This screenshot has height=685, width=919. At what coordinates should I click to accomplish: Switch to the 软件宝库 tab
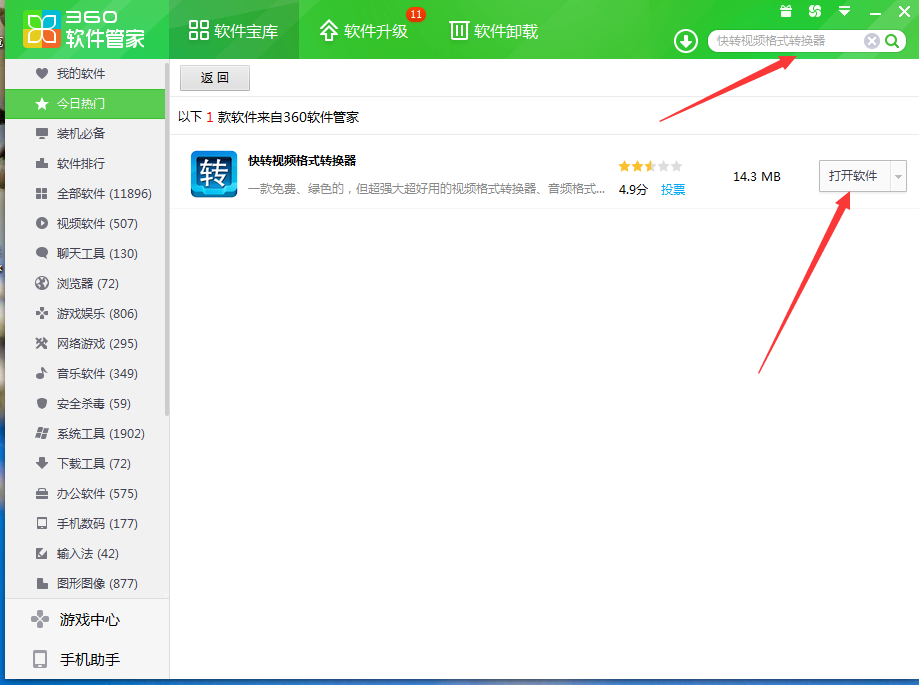(x=233, y=30)
